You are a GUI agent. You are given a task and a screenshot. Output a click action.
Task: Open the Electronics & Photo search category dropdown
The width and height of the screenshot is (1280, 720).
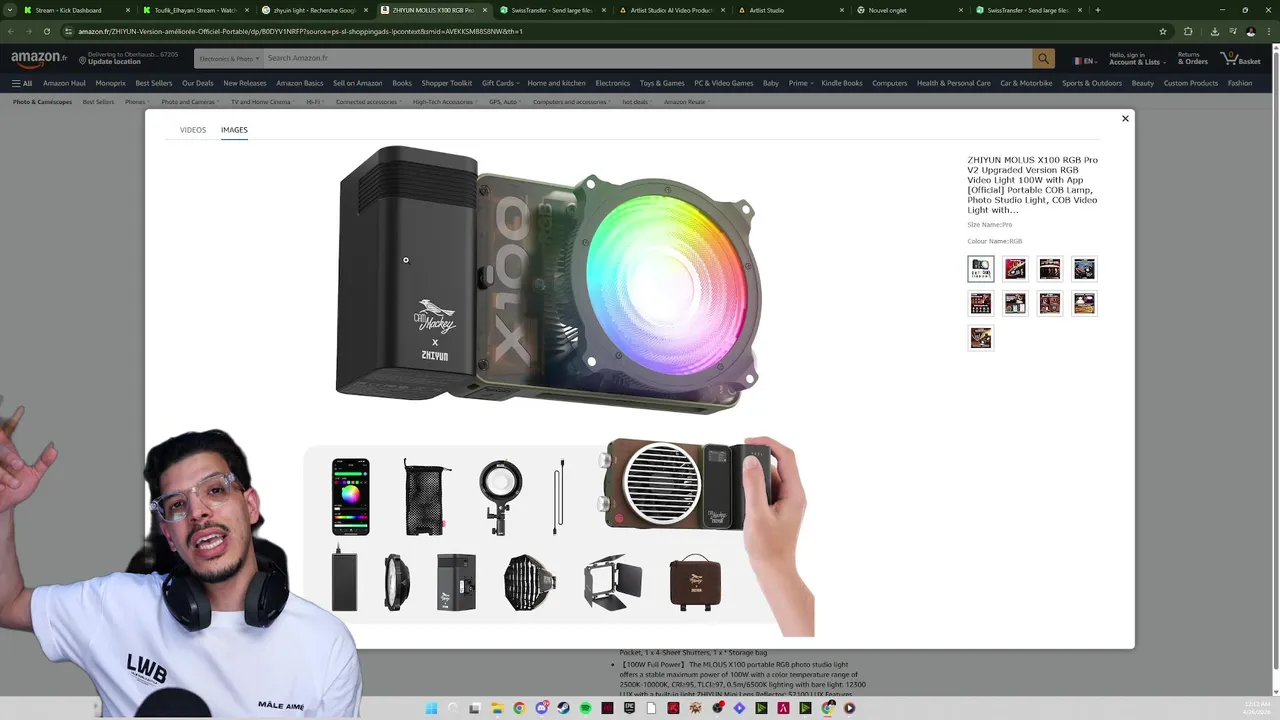pyautogui.click(x=228, y=59)
